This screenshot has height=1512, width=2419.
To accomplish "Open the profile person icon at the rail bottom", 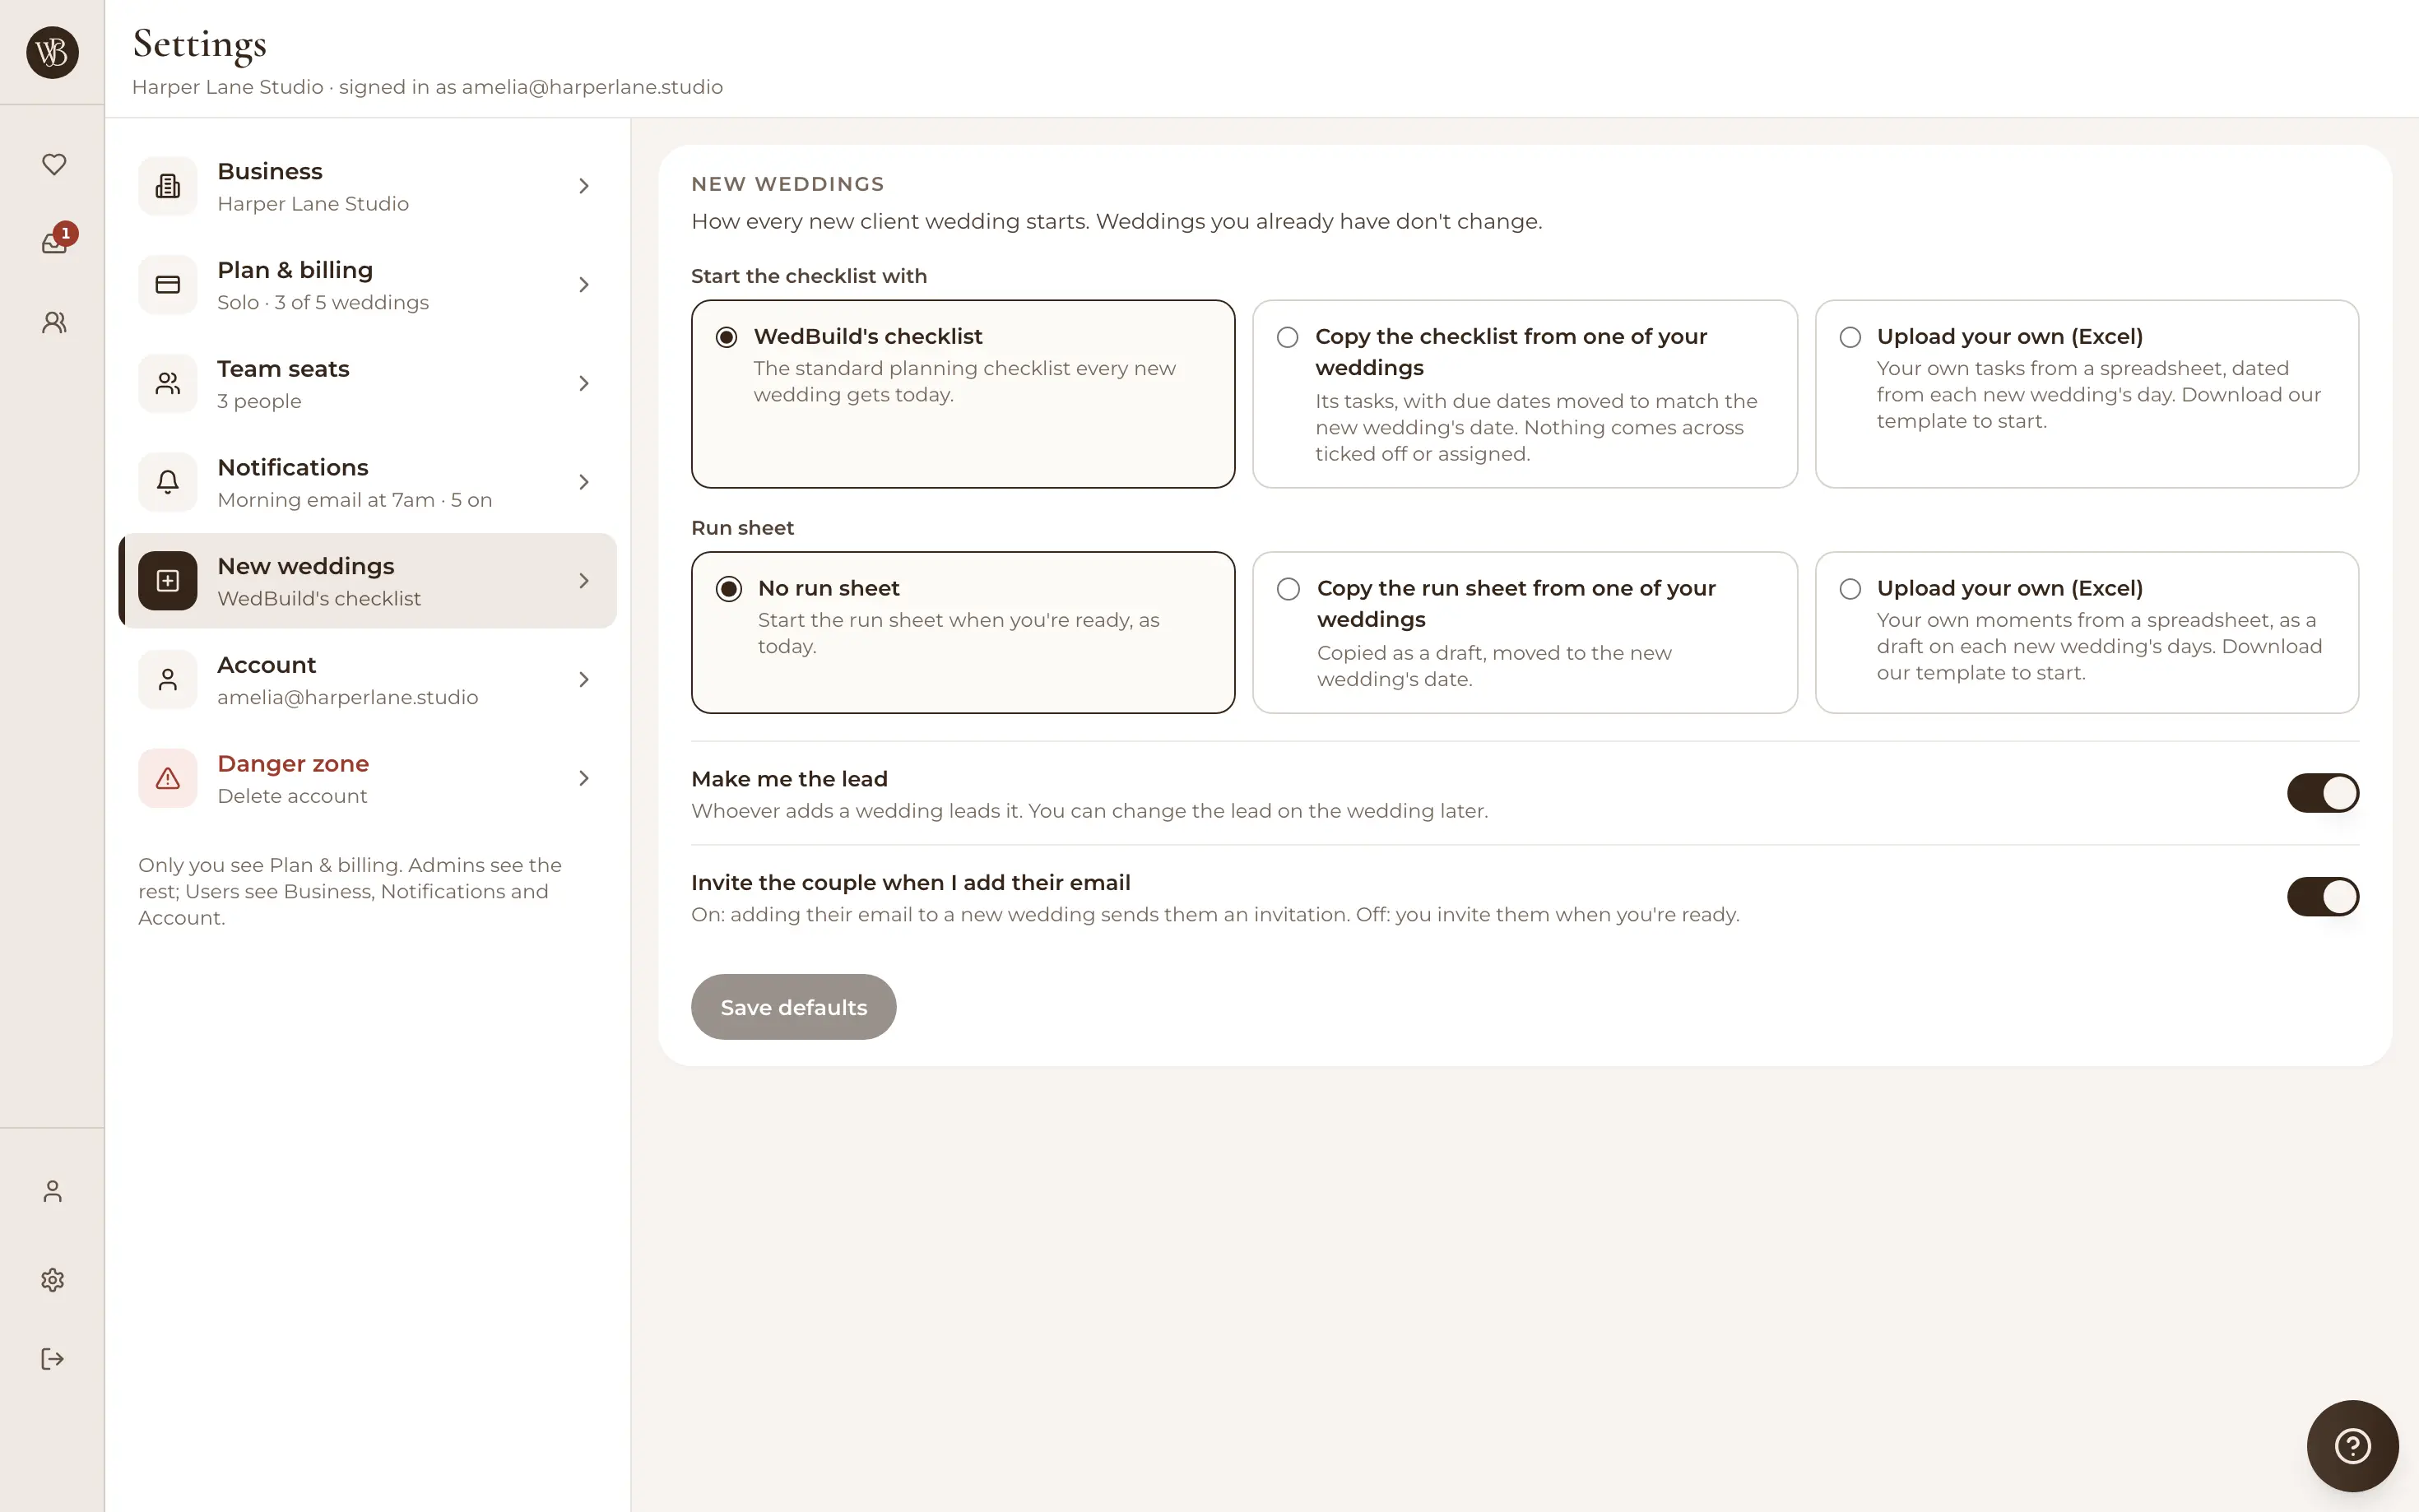I will pos(53,1191).
